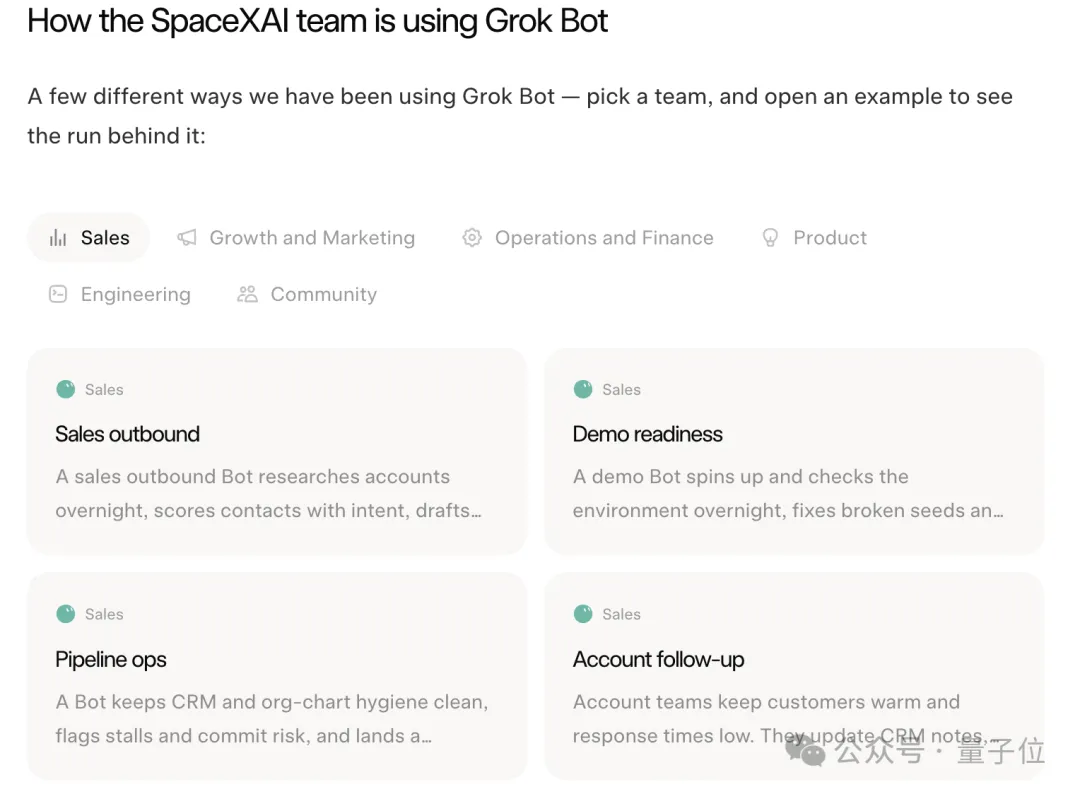Click the lightbulb icon beside Product

pos(770,238)
